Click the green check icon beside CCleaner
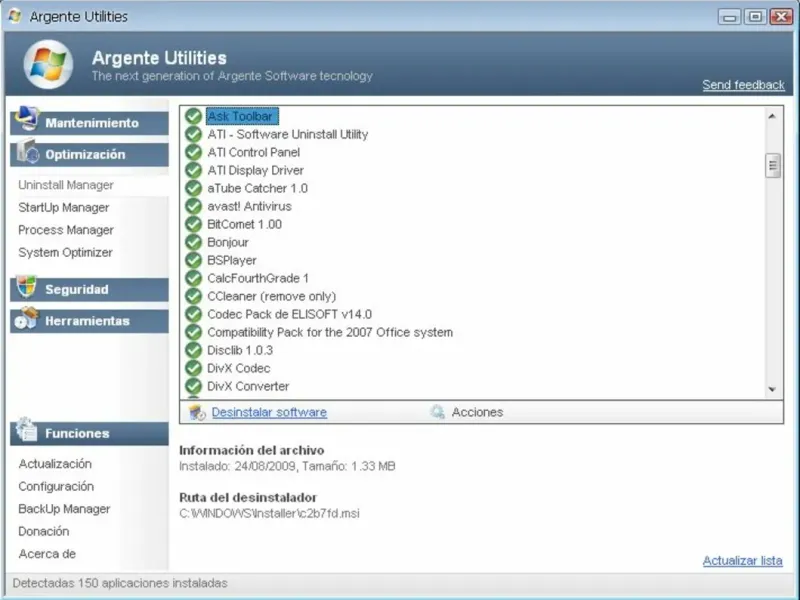 193,296
